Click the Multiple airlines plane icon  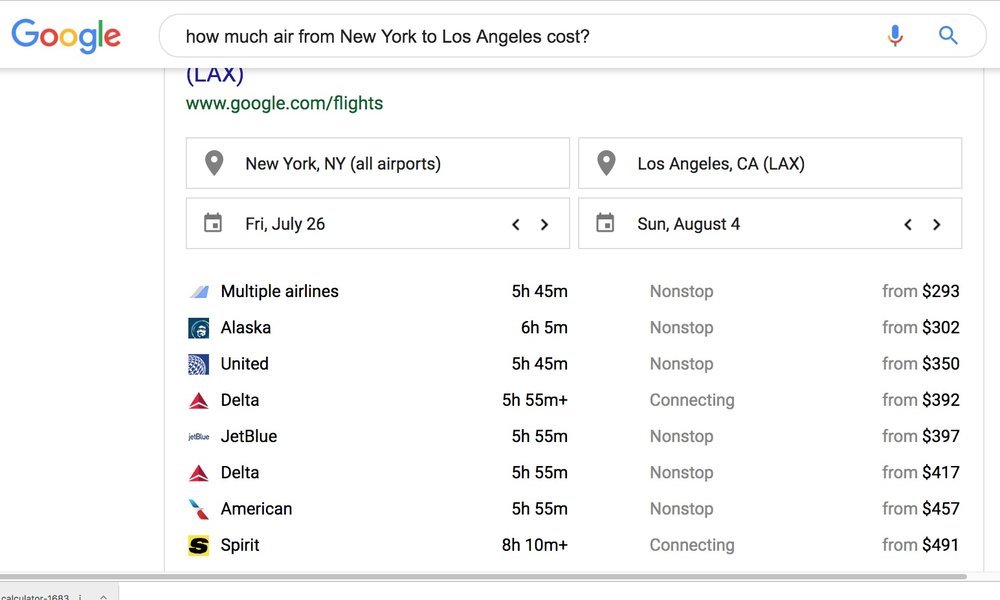(199, 292)
